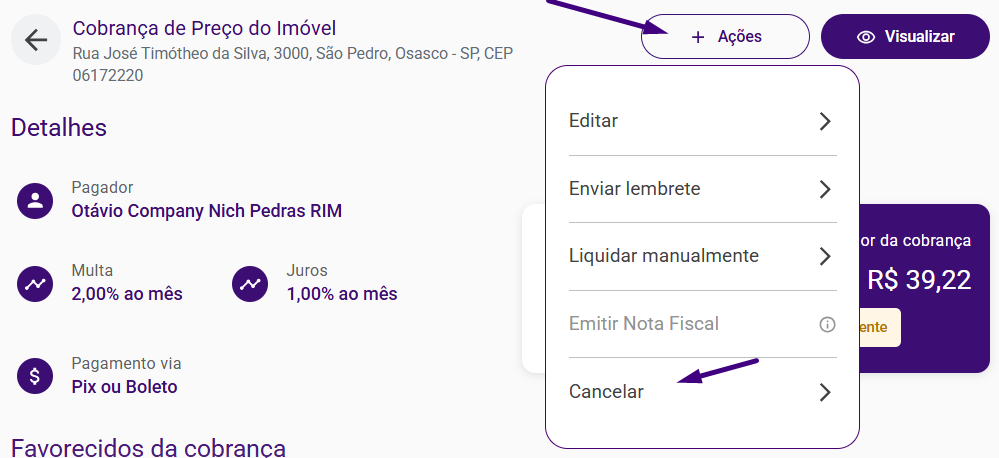The width and height of the screenshot is (999, 458).
Task: Click the payer name Otávio Company Nich Pedras RIM
Action: (206, 211)
